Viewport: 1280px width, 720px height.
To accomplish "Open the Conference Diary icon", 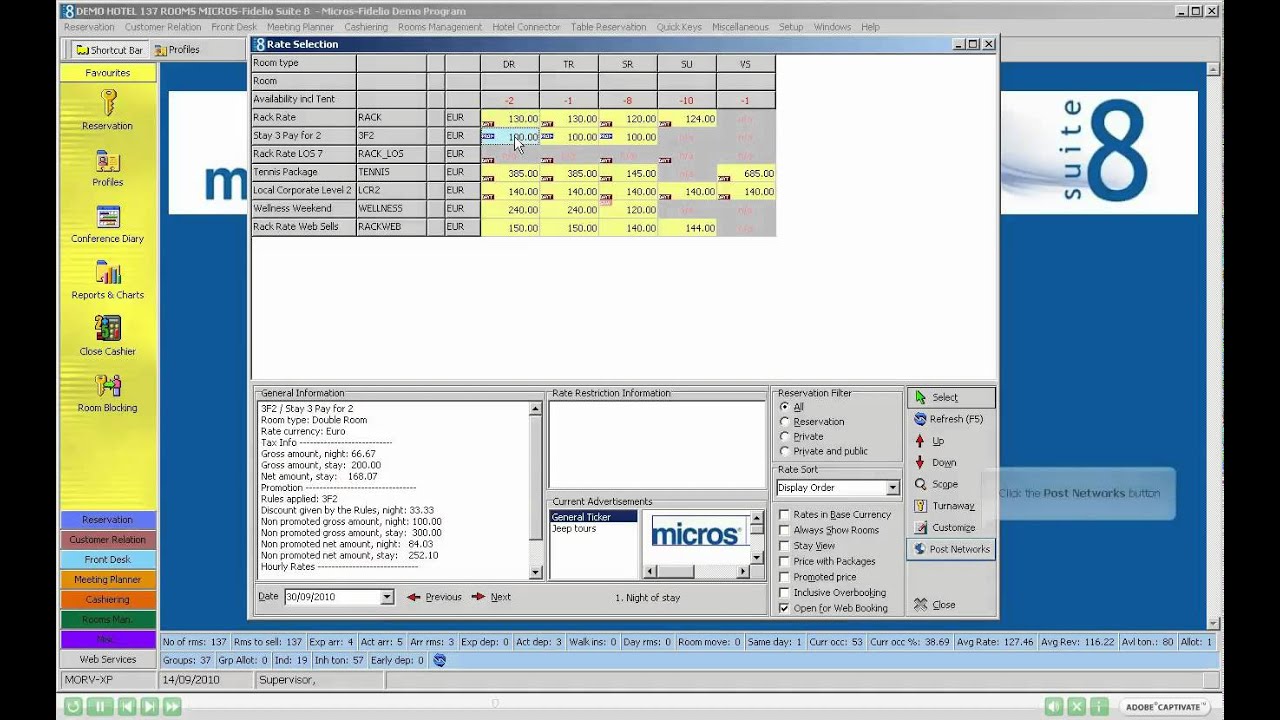I will tap(108, 217).
